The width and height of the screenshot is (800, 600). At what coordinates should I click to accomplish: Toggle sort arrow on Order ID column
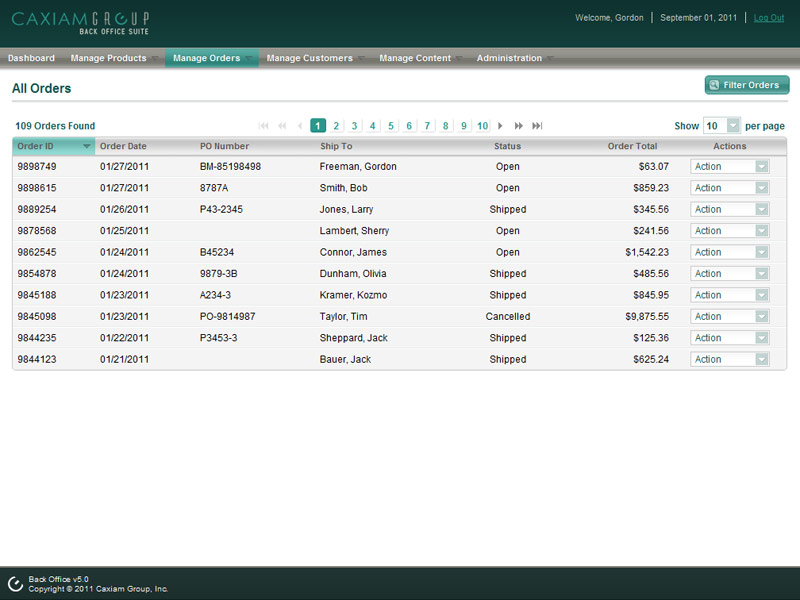click(87, 146)
